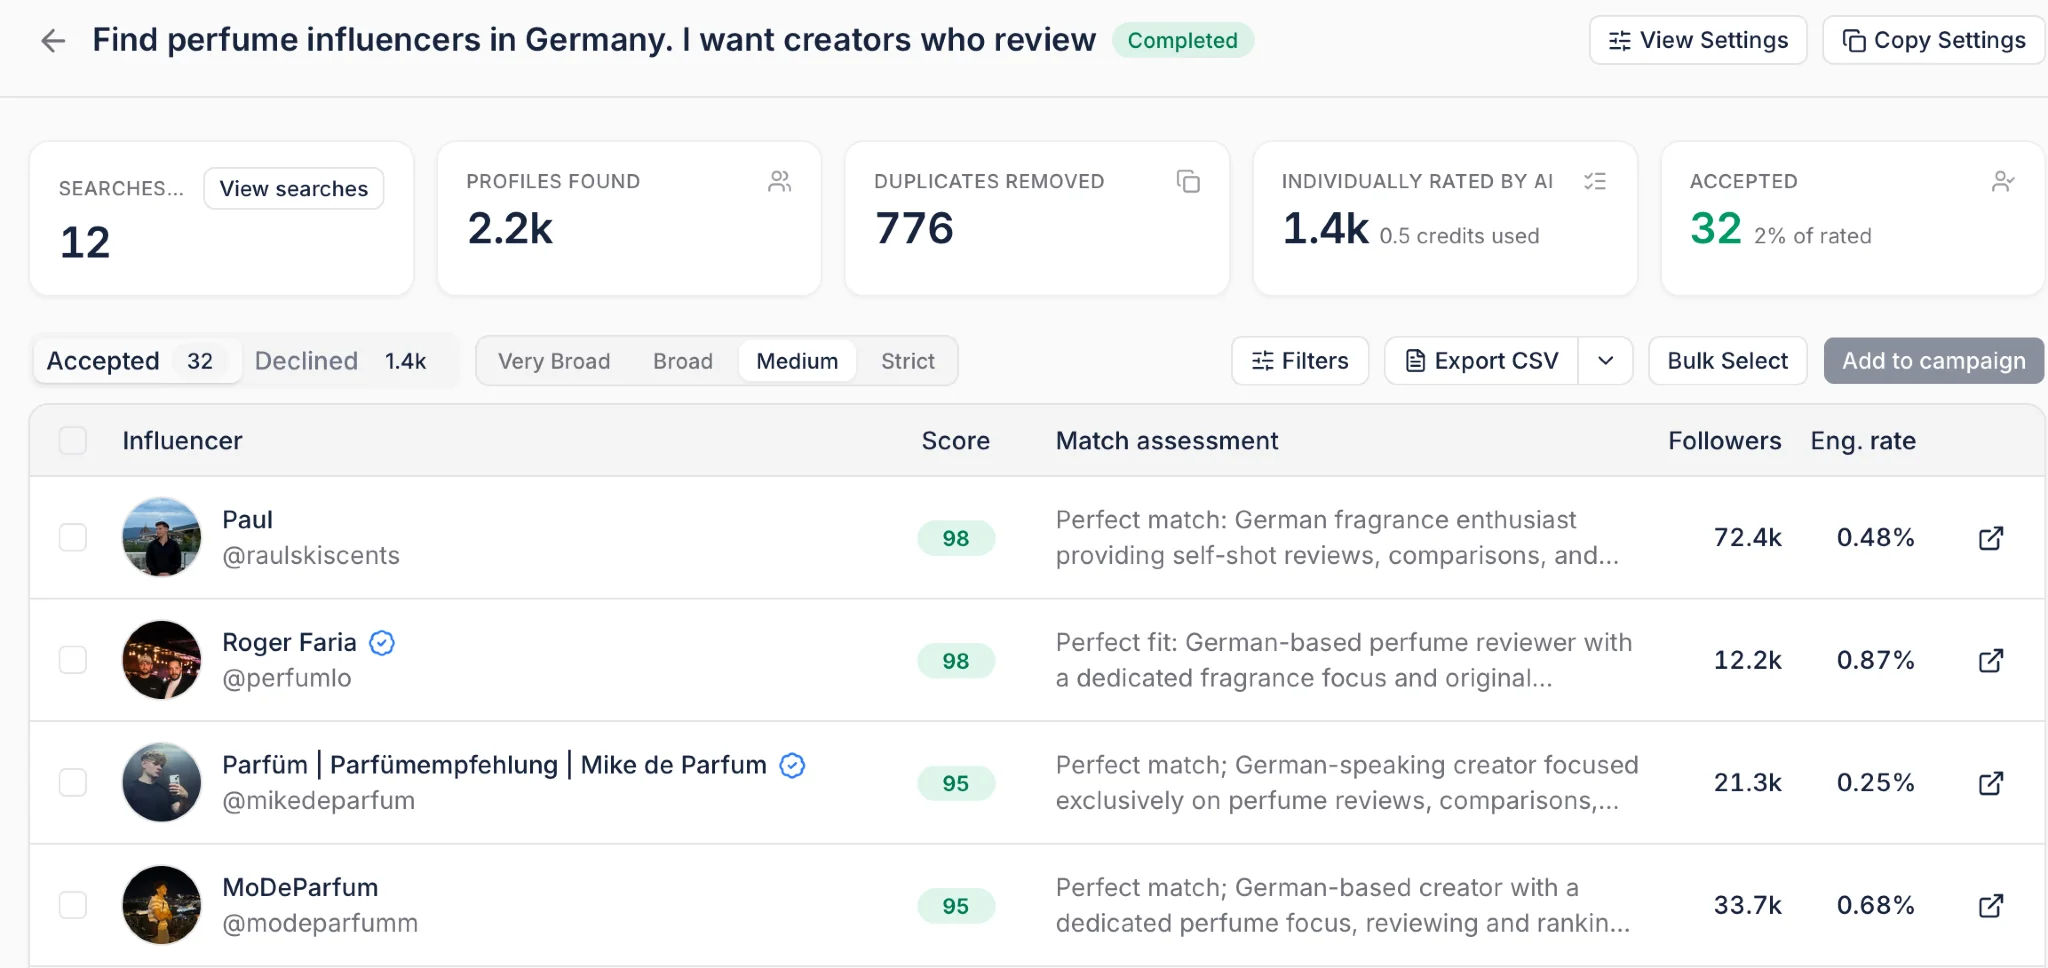Image resolution: width=2048 pixels, height=968 pixels.
Task: Go back using the left arrow icon
Action: click(x=53, y=40)
